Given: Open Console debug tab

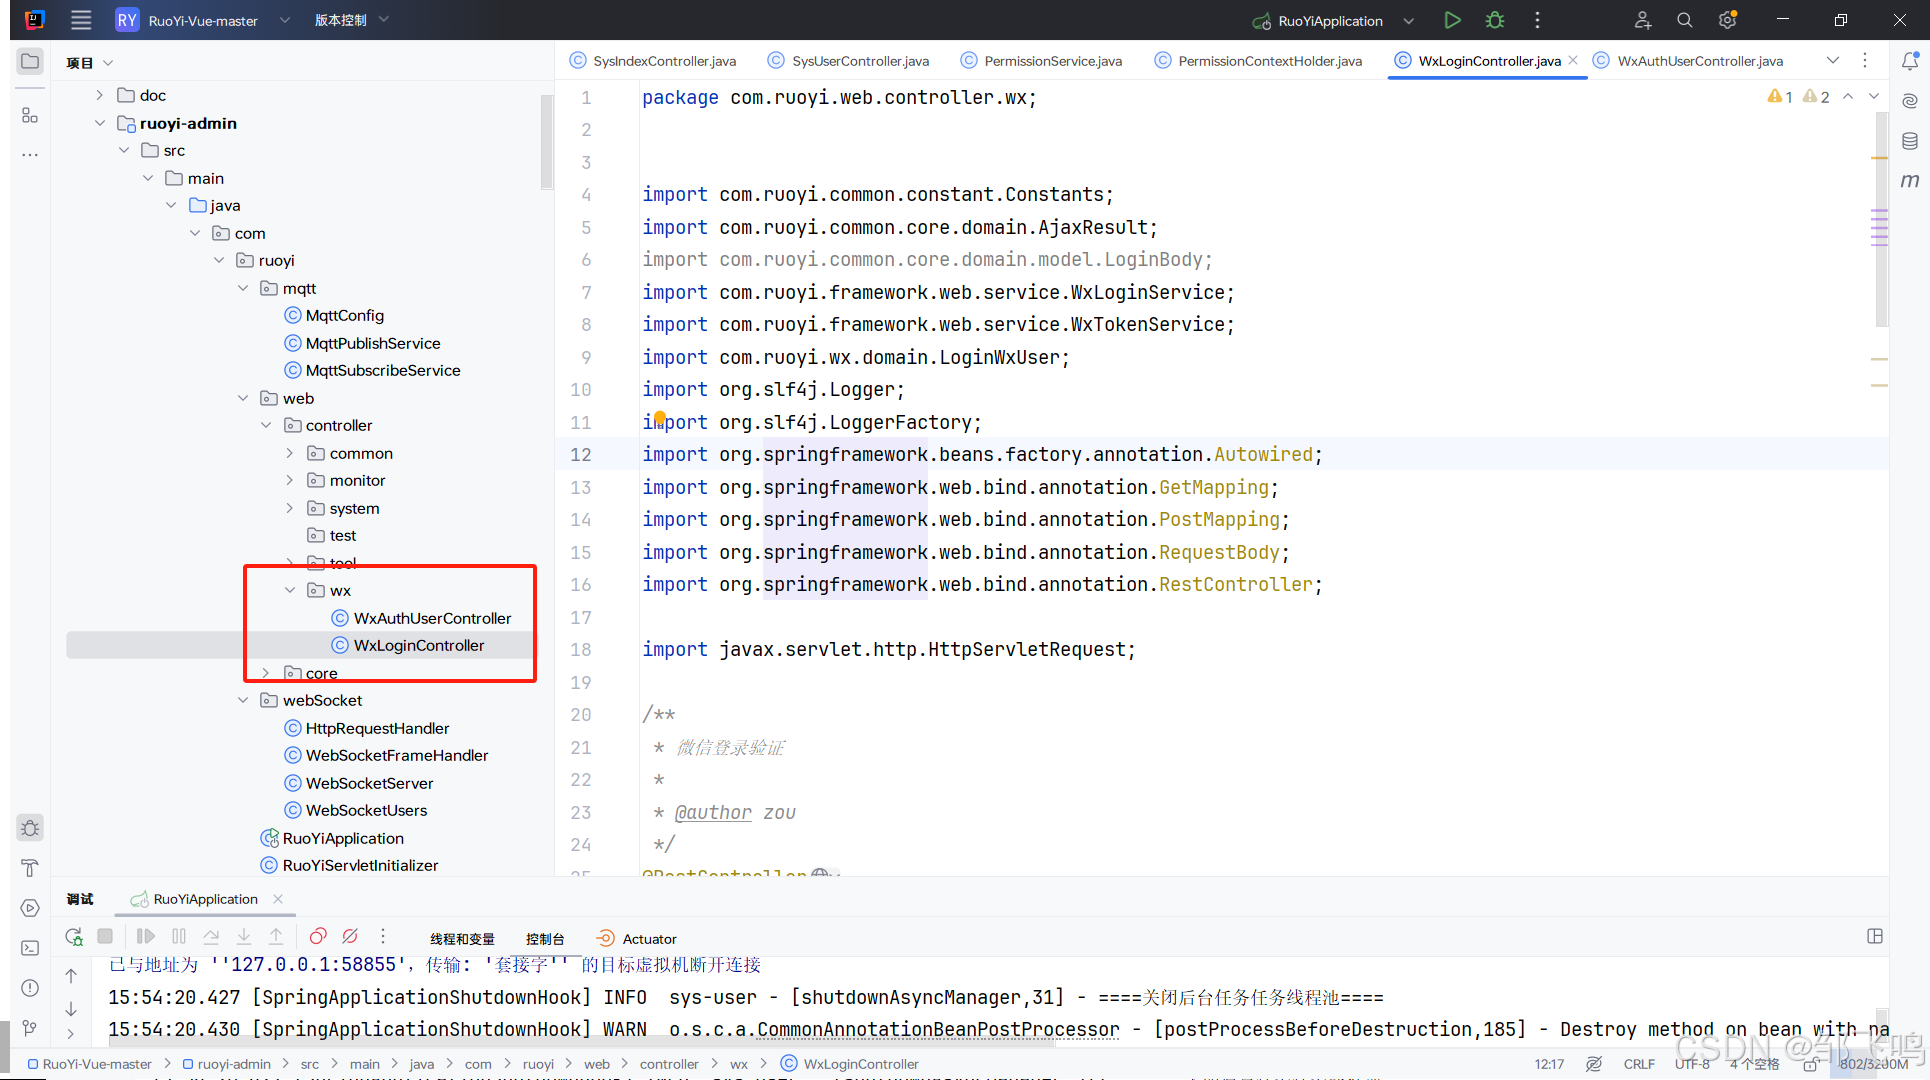Looking at the screenshot, I should pos(545,939).
